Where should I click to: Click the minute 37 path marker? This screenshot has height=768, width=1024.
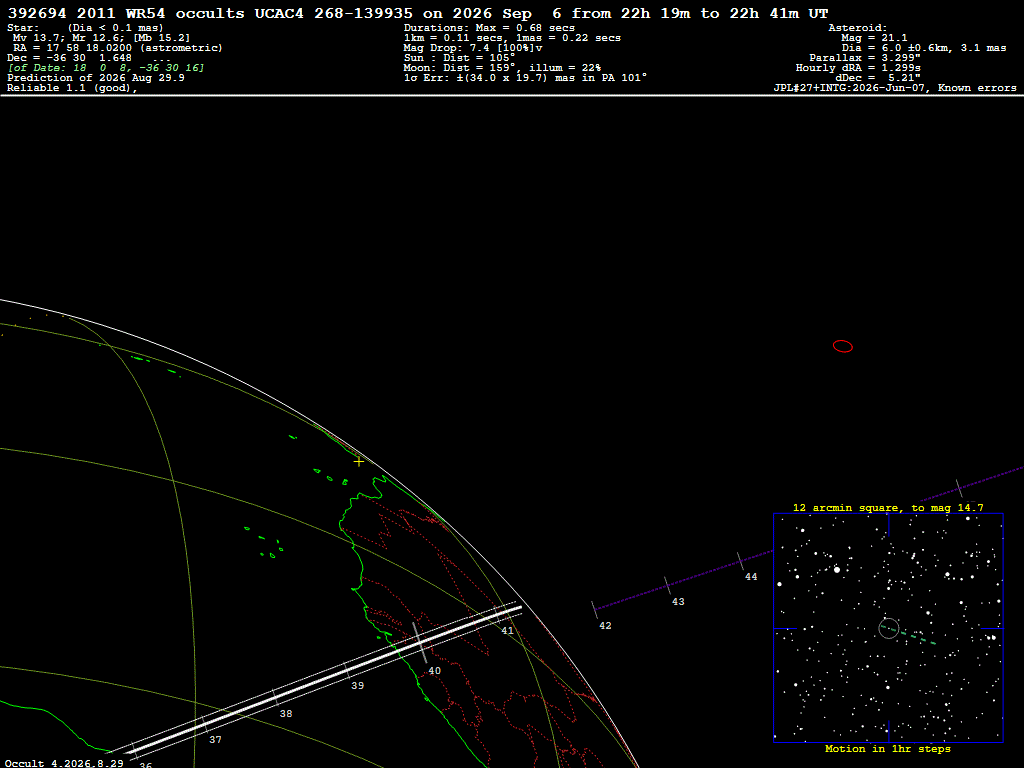[x=216, y=740]
